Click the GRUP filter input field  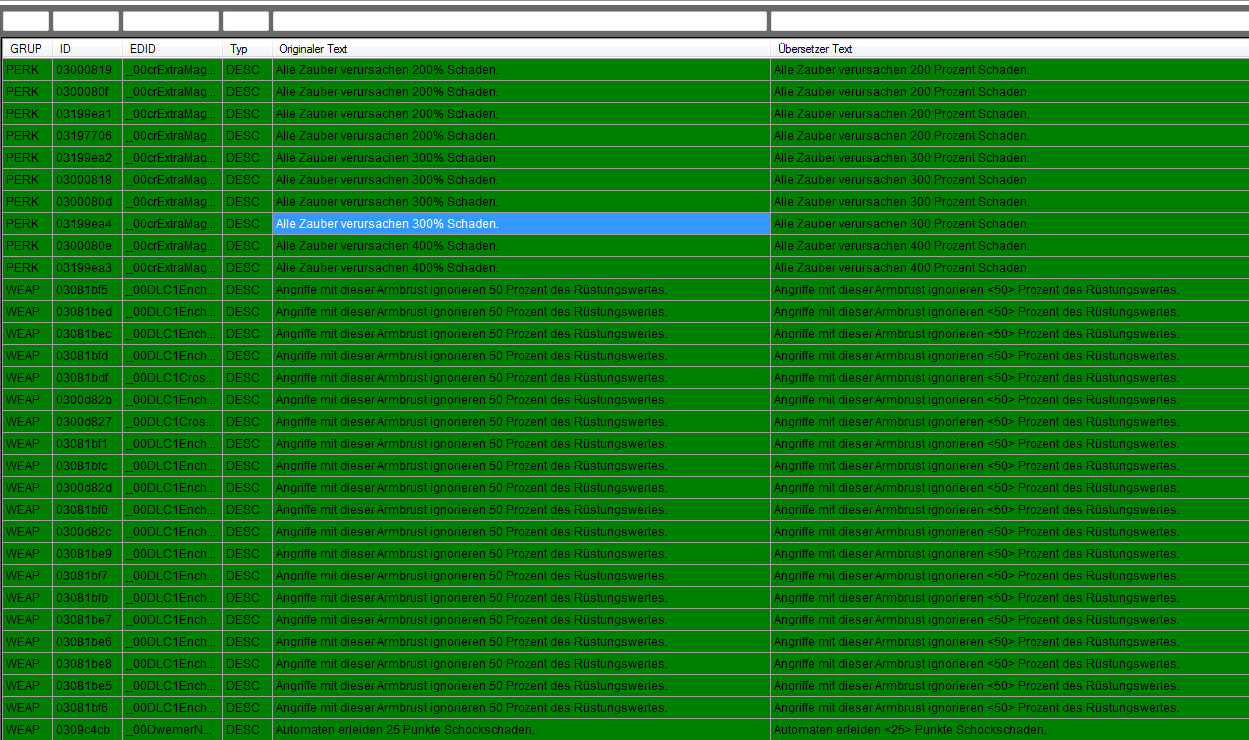click(x=26, y=21)
